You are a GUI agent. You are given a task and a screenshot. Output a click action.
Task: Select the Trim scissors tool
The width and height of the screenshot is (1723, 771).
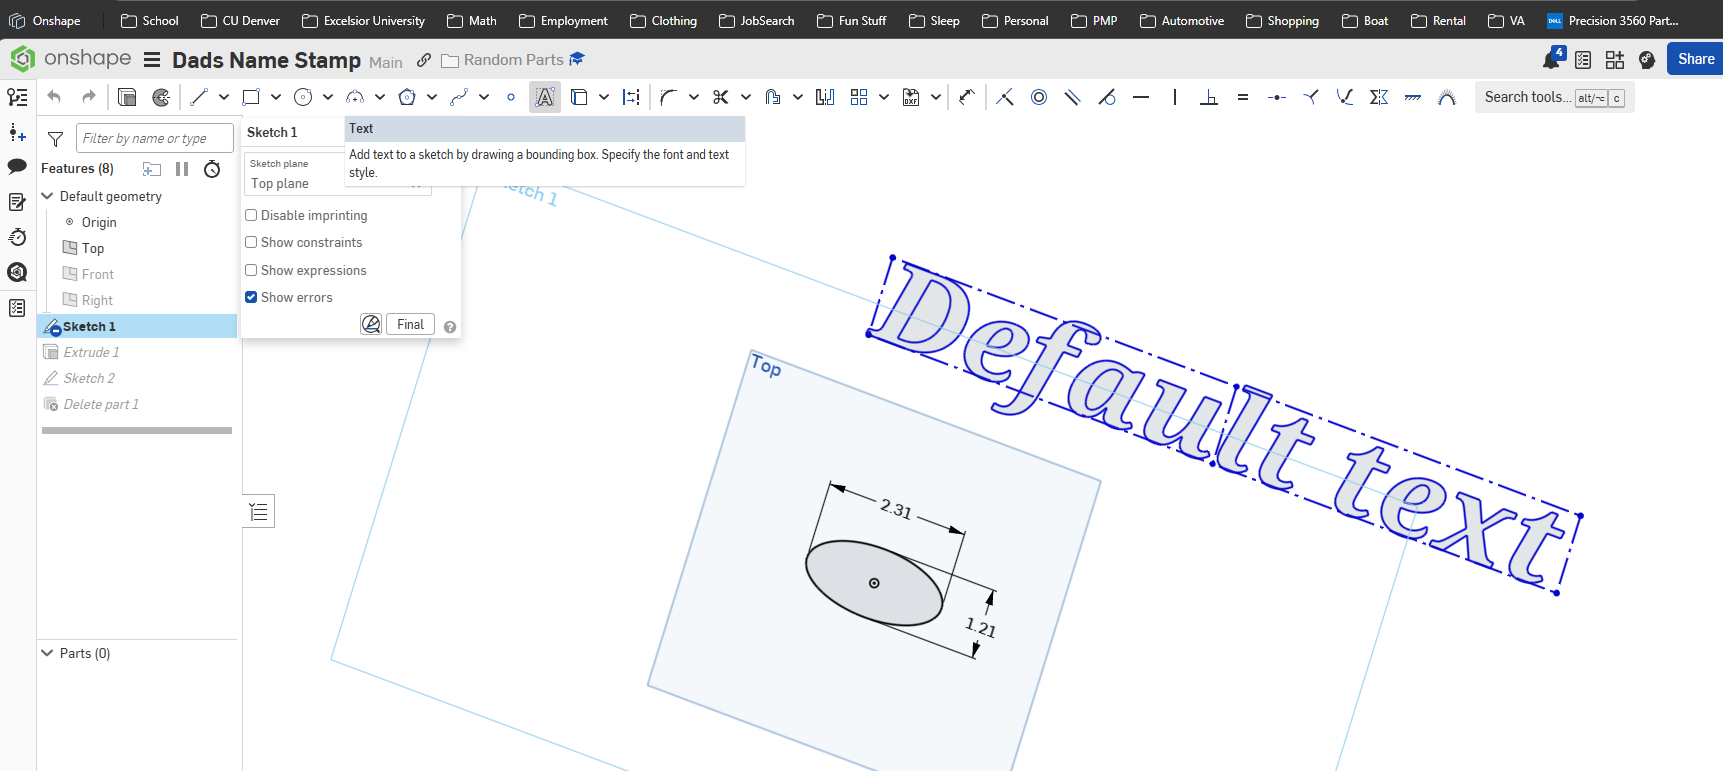pos(720,97)
